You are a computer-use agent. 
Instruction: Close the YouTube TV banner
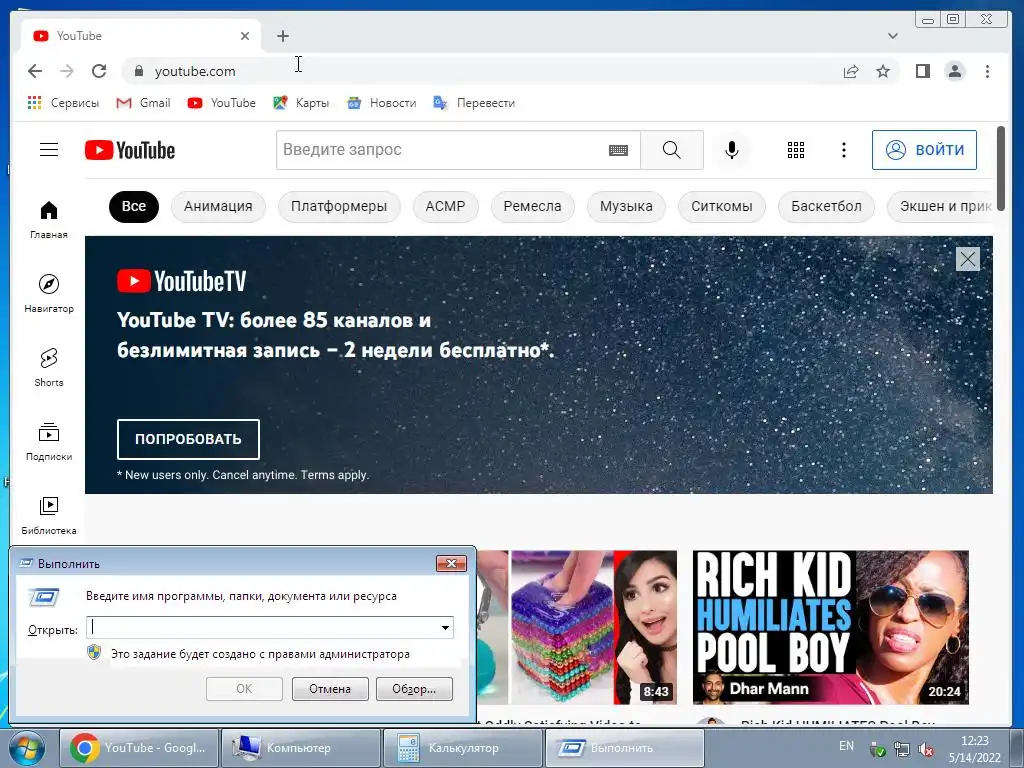point(967,259)
